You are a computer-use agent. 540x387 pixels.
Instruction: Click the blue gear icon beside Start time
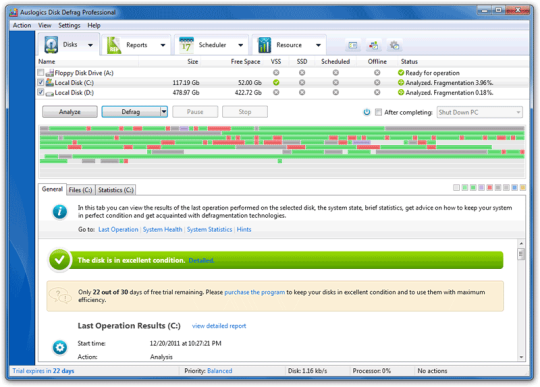point(60,347)
